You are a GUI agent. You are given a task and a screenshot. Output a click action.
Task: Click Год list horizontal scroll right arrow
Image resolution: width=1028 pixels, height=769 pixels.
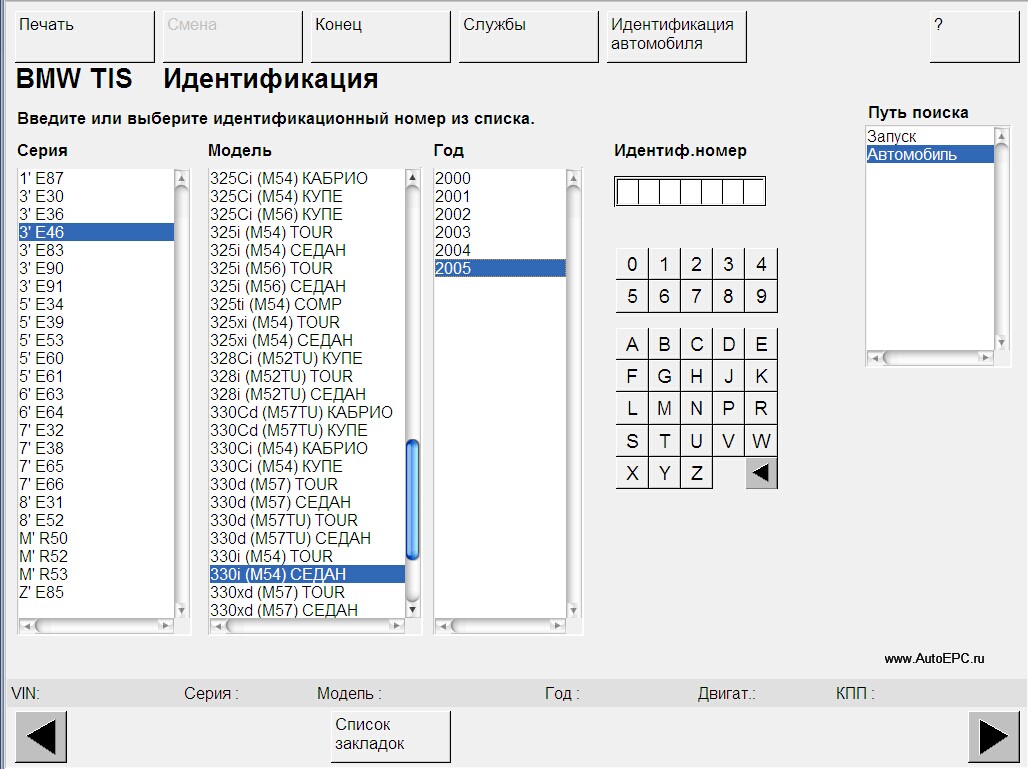[x=557, y=626]
